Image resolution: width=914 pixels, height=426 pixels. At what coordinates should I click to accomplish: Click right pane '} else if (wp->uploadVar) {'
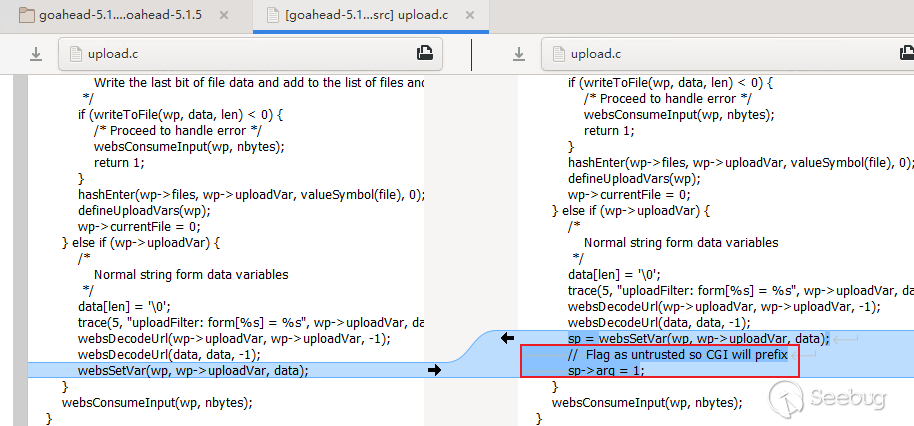(x=631, y=211)
